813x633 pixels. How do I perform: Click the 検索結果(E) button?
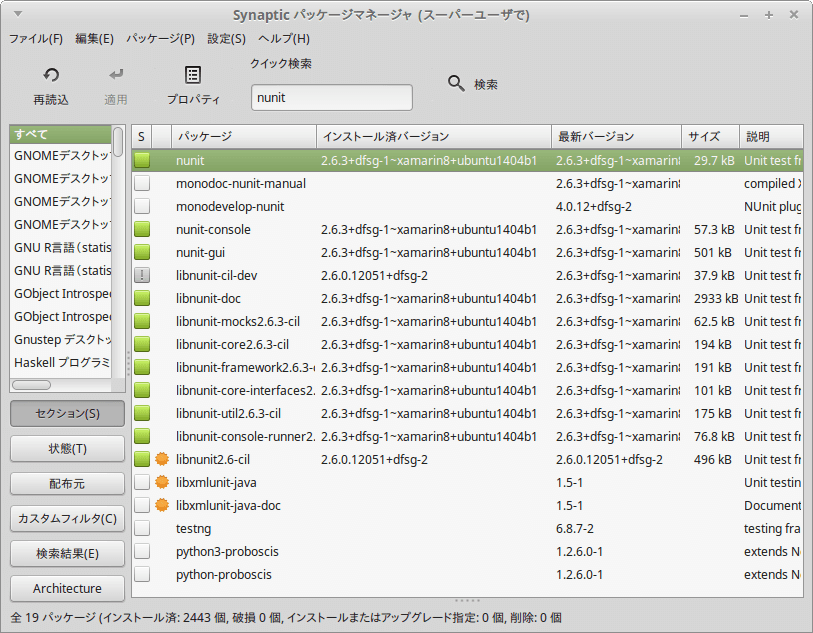pyautogui.click(x=67, y=554)
